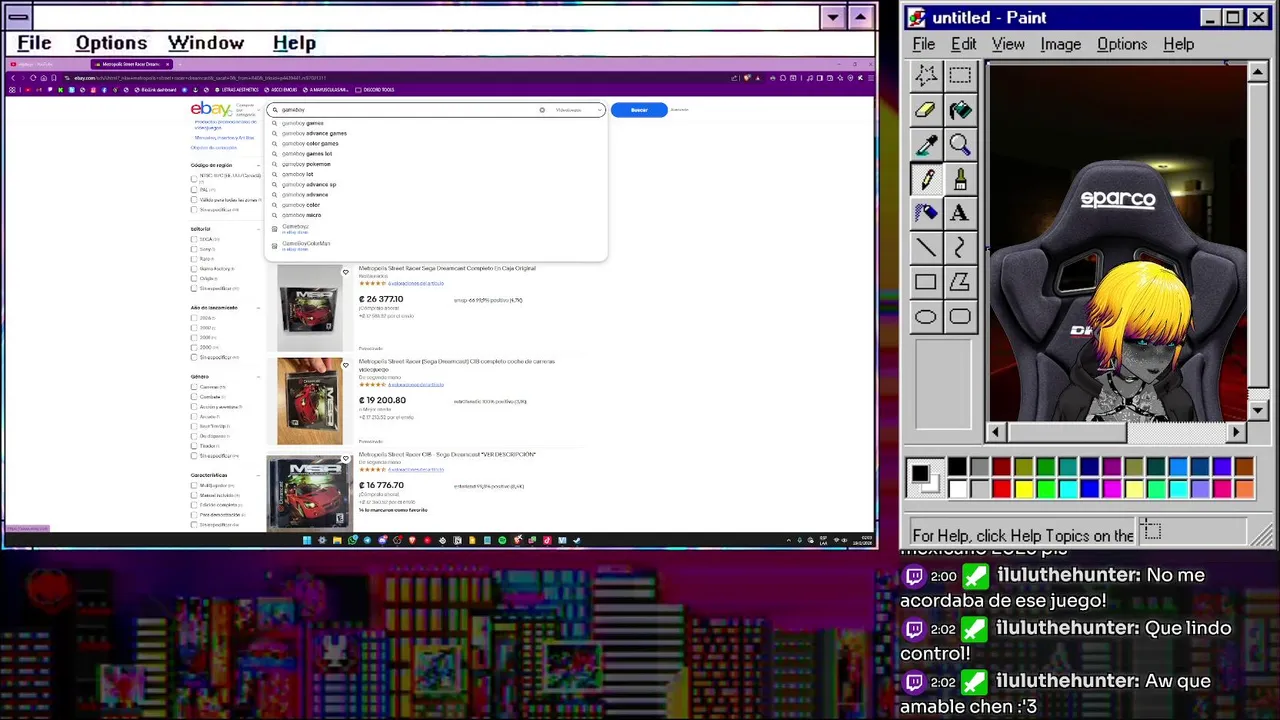Click the eBay logo
1280x720 pixels.
211,109
